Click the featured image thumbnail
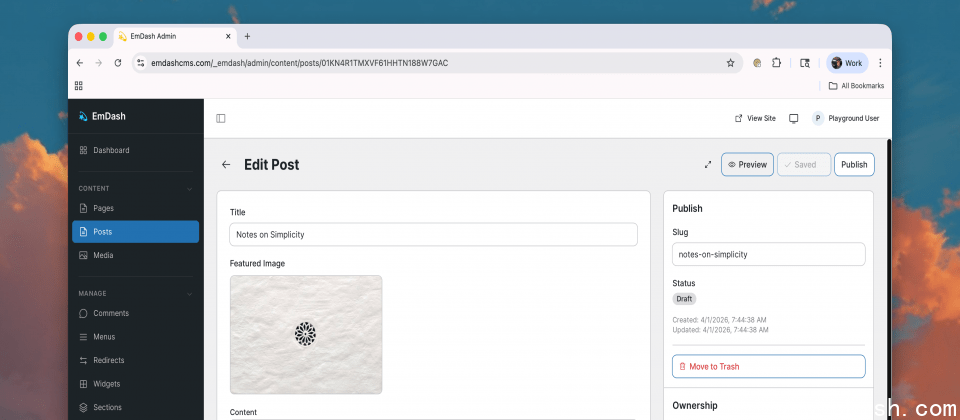This screenshot has height=420, width=960. pyautogui.click(x=306, y=334)
